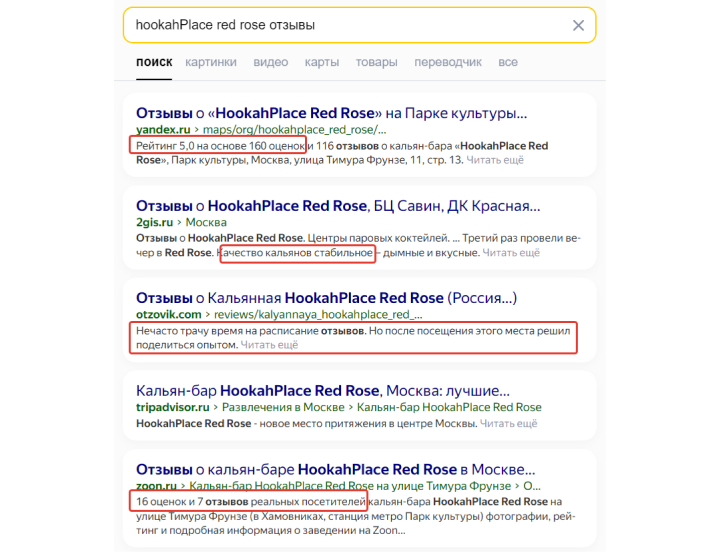Follow the 2gis.ru domain link
This screenshot has height=552, width=720.
click(x=154, y=222)
